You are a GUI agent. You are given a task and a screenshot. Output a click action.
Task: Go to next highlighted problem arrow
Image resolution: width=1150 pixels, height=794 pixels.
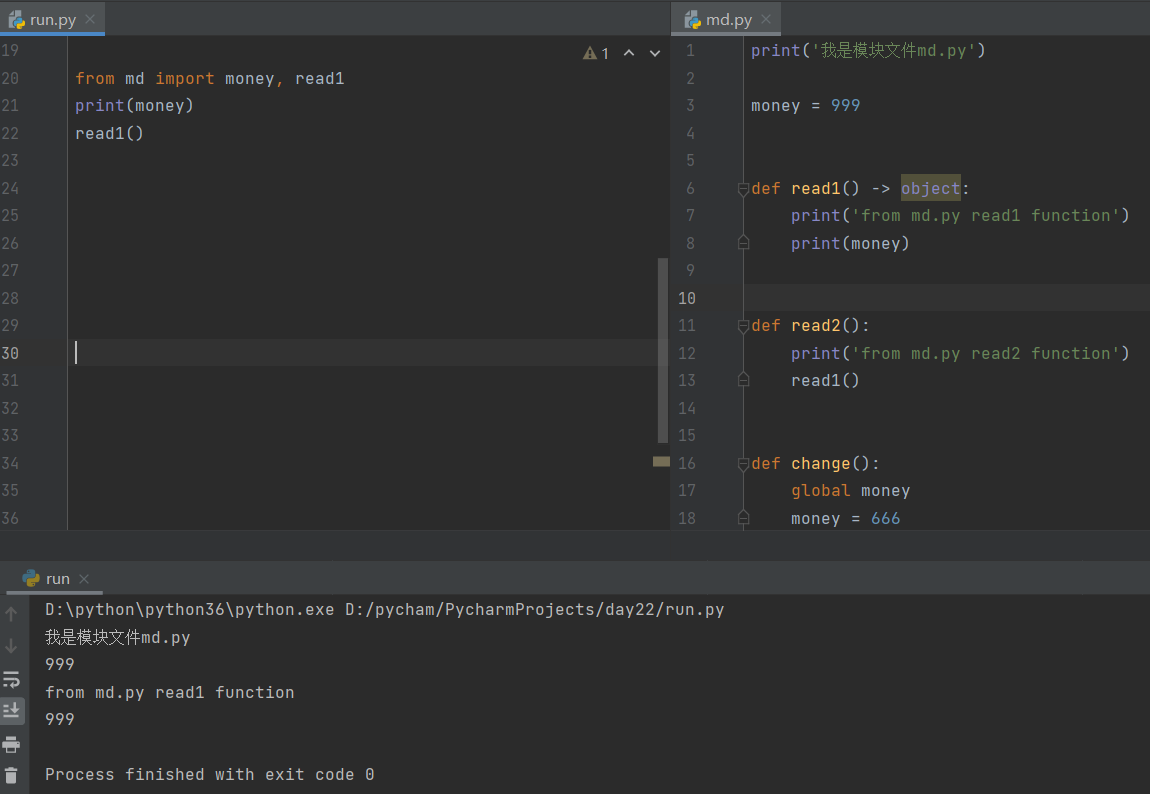coord(655,53)
